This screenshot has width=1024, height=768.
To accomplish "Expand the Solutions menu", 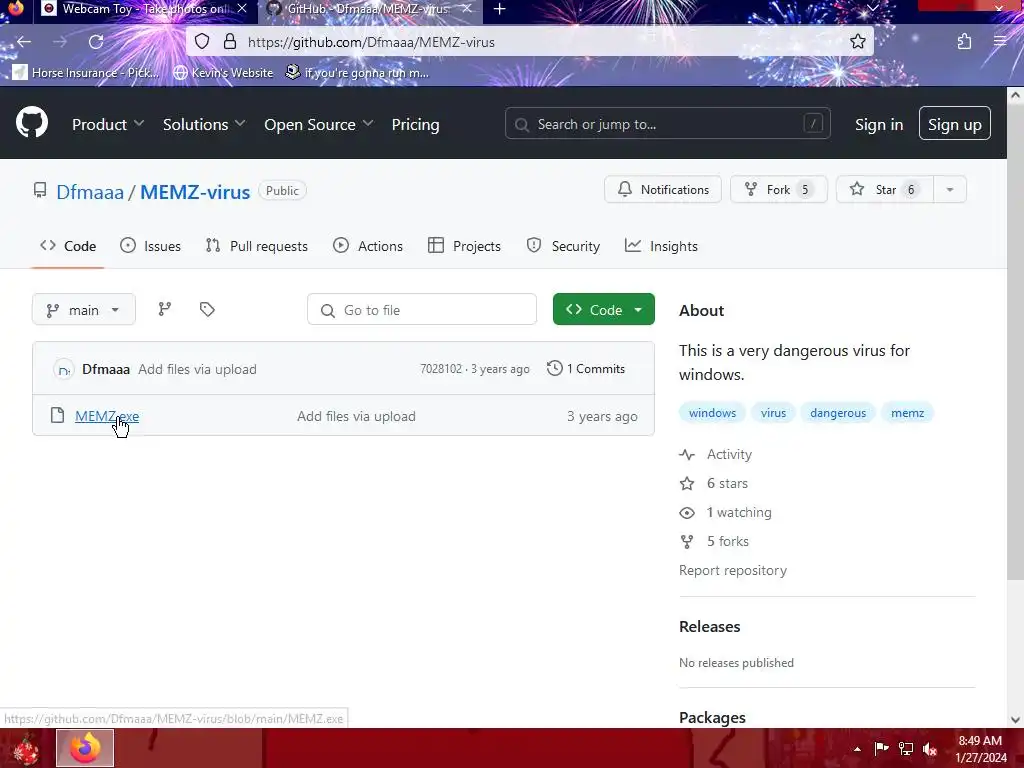I will (204, 124).
